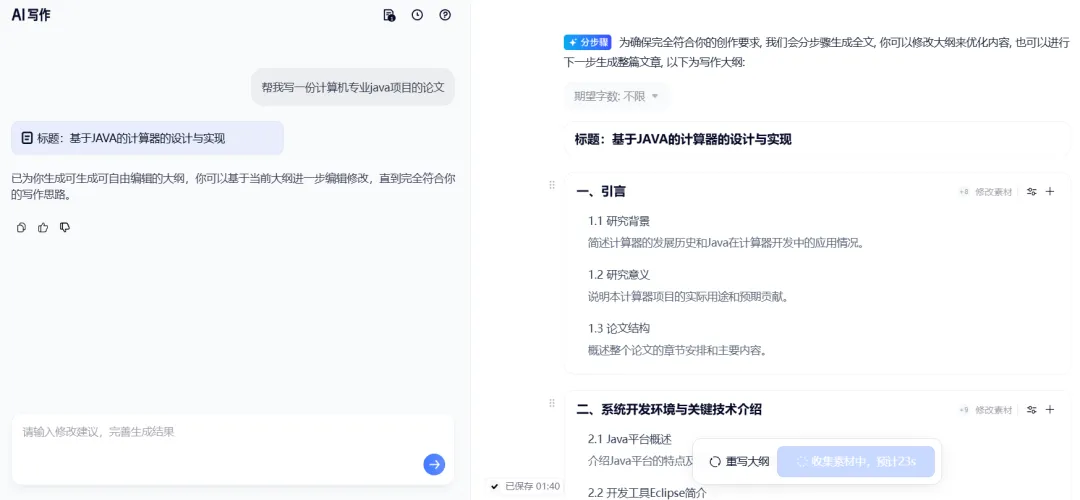Give a thumbs down to the response

pos(65,227)
